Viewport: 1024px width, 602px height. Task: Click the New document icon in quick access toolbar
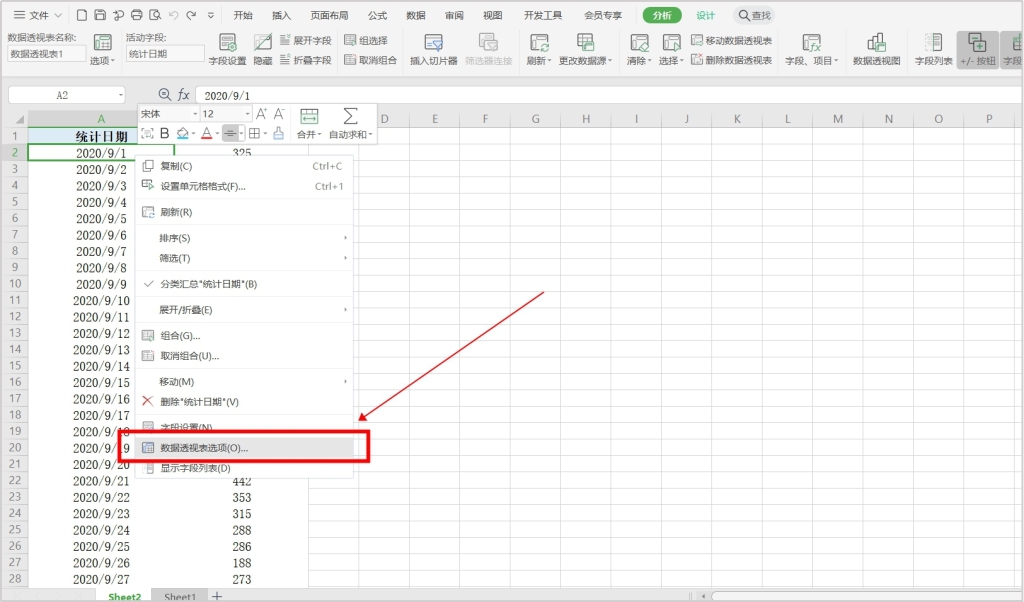coord(82,15)
